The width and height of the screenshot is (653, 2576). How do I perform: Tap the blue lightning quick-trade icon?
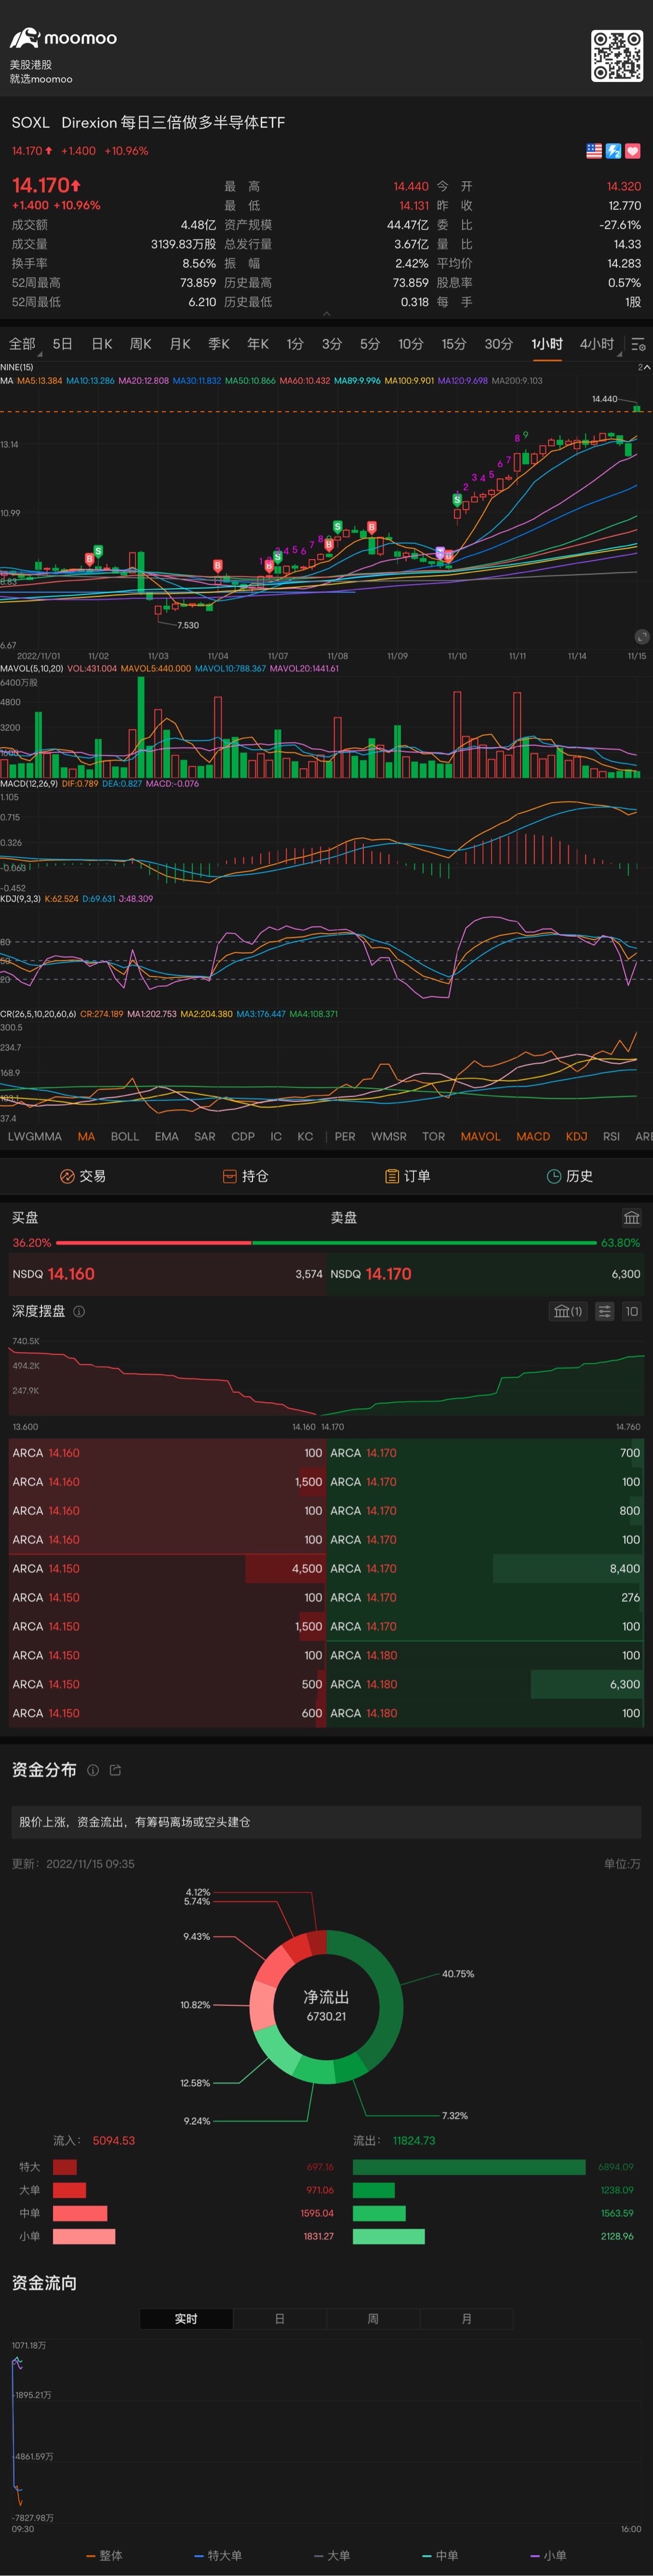[613, 151]
